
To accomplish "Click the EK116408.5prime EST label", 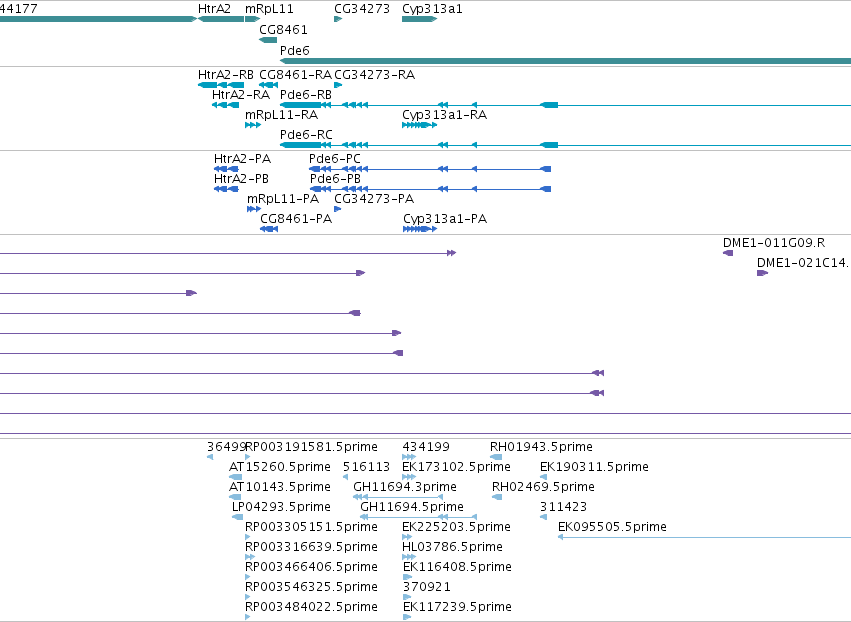I will [x=458, y=567].
